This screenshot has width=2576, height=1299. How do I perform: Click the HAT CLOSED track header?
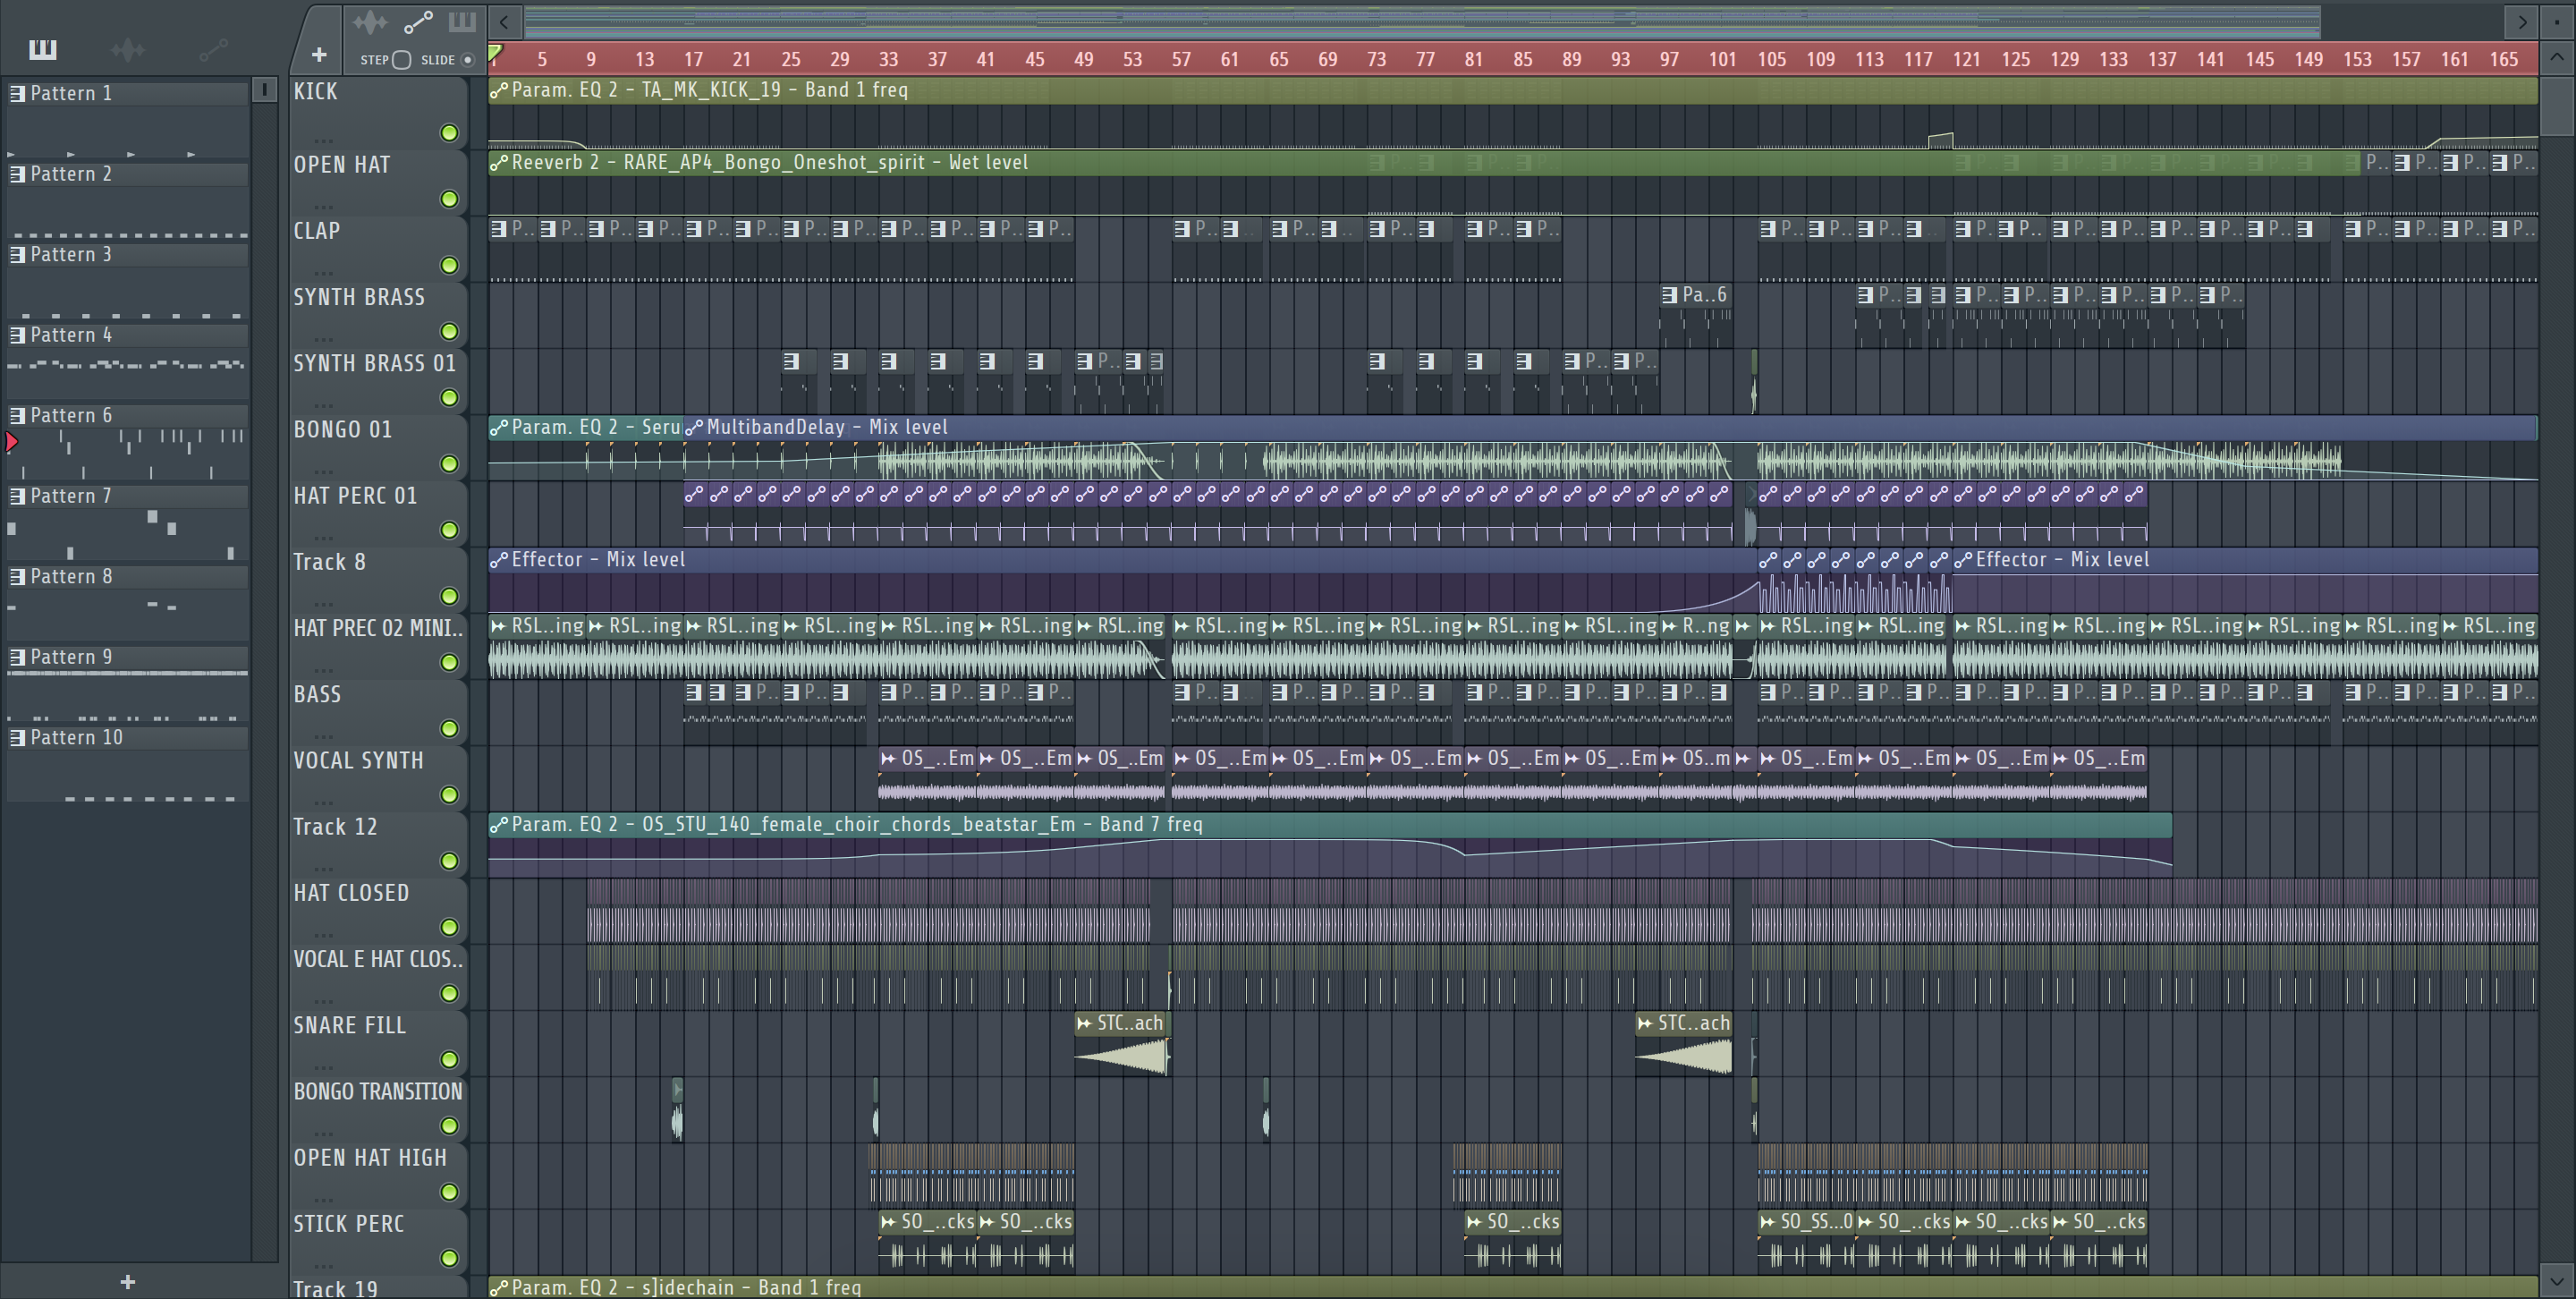[x=378, y=911]
